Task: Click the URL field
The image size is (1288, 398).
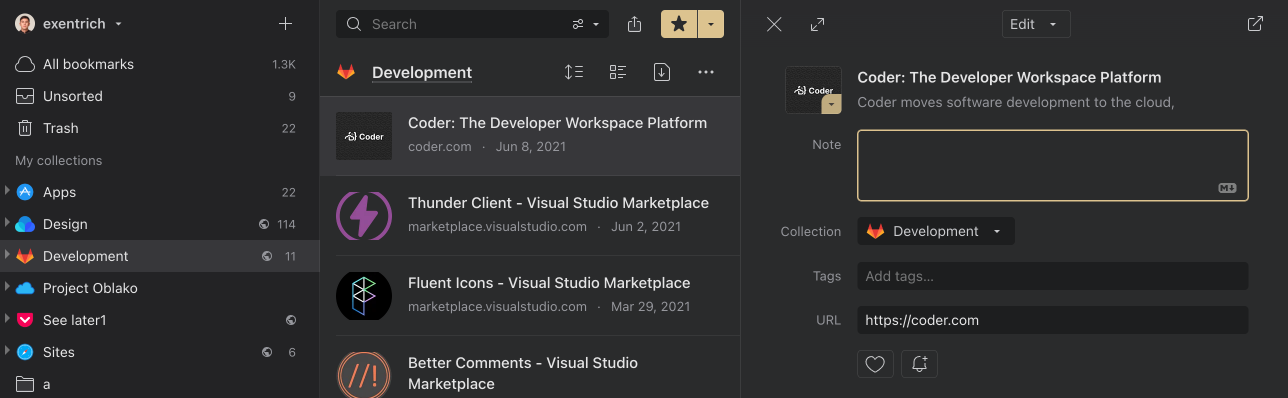Action: pos(1053,320)
